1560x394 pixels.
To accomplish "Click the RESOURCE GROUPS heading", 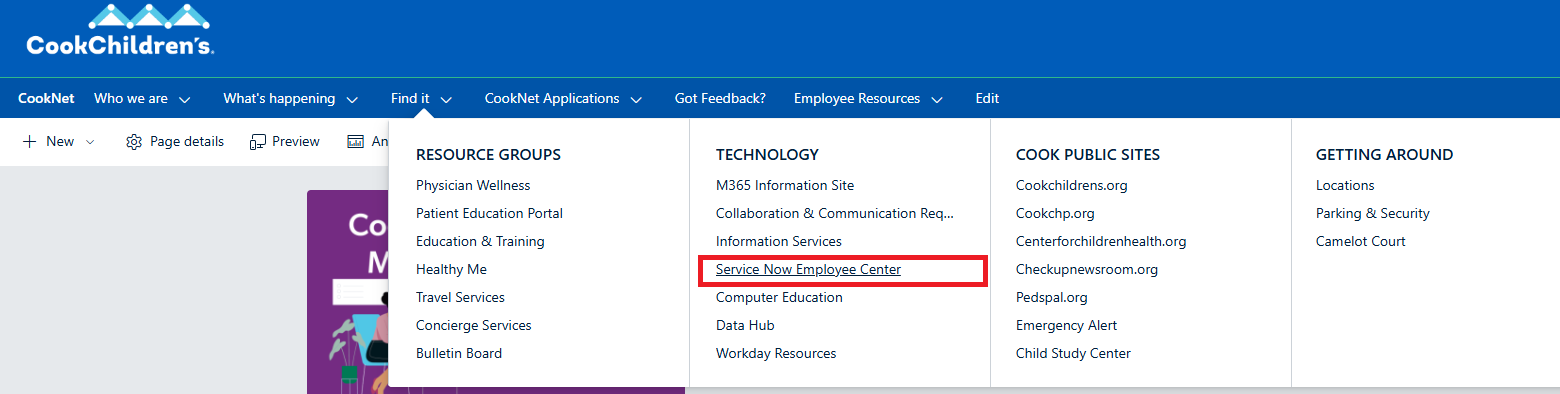I will click(x=488, y=155).
